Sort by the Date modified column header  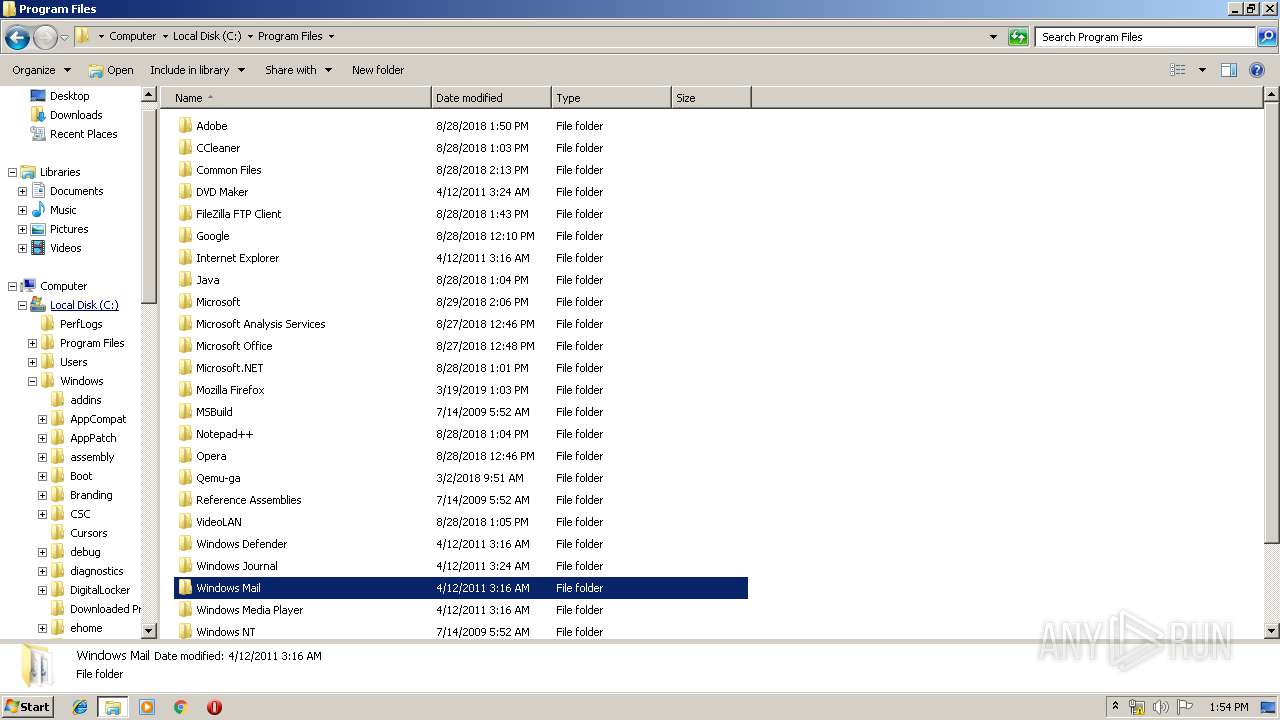[x=491, y=98]
